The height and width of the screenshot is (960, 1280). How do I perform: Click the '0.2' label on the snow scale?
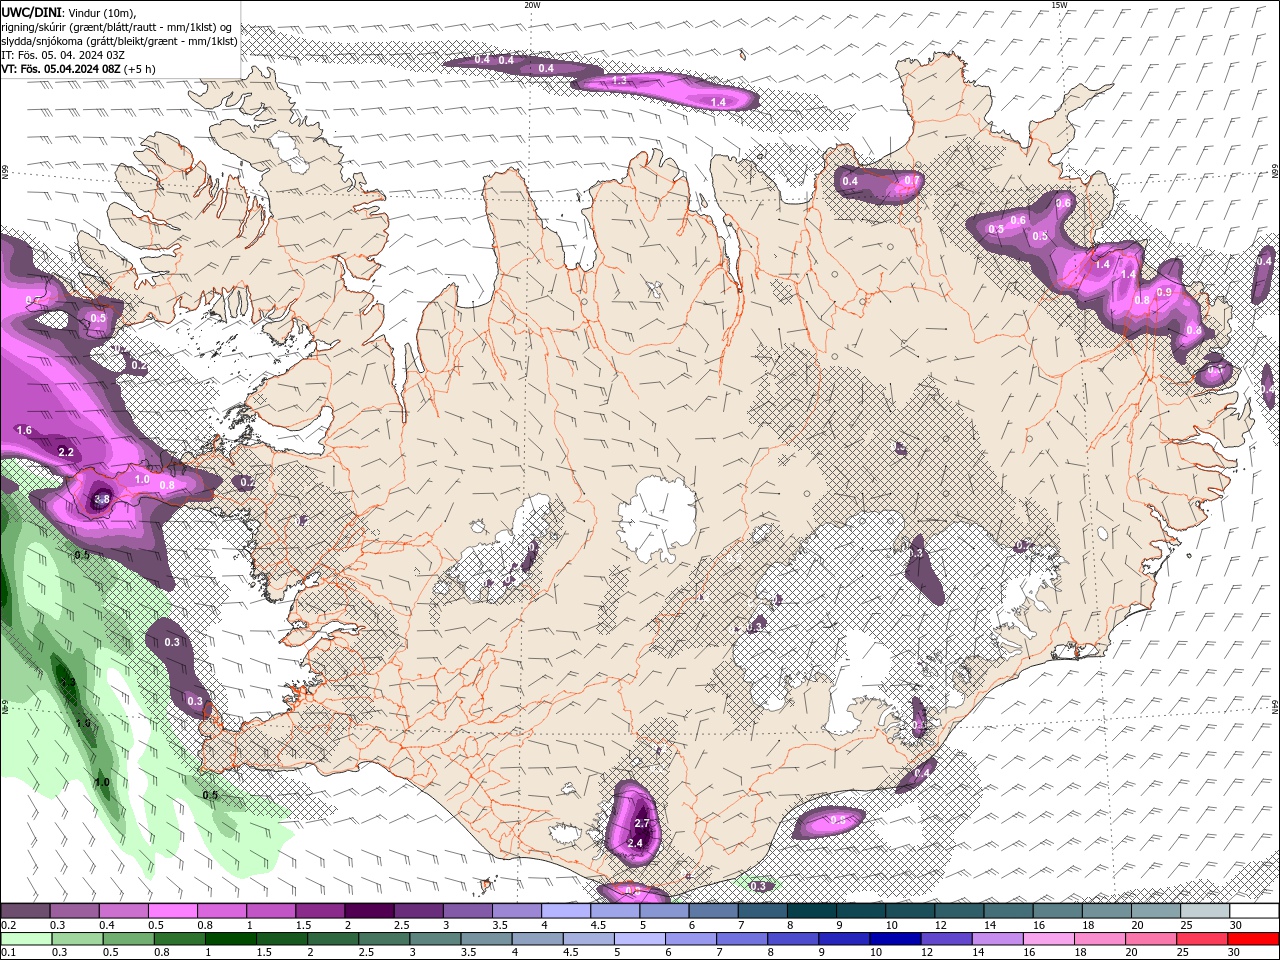(8, 925)
